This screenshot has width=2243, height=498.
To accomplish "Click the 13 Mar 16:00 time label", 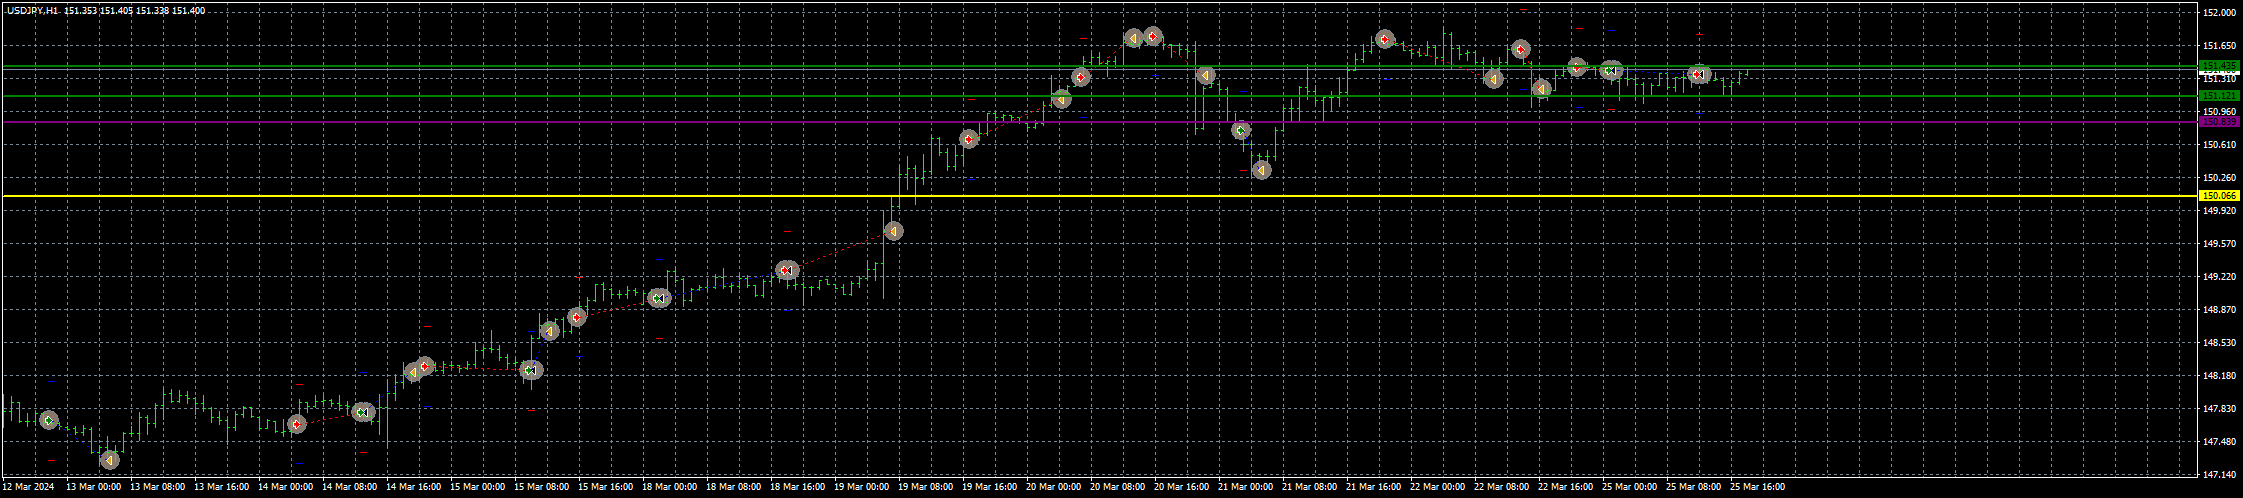I will pos(222,487).
